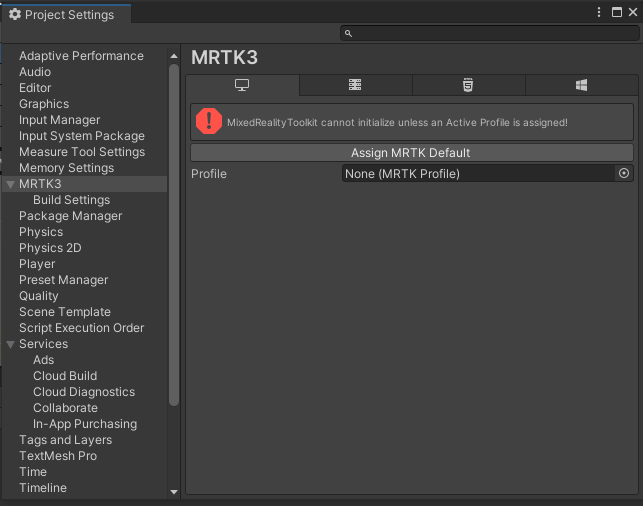The width and height of the screenshot is (643, 506).
Task: Choose the Windows UWP platform tab
Action: coord(581,85)
